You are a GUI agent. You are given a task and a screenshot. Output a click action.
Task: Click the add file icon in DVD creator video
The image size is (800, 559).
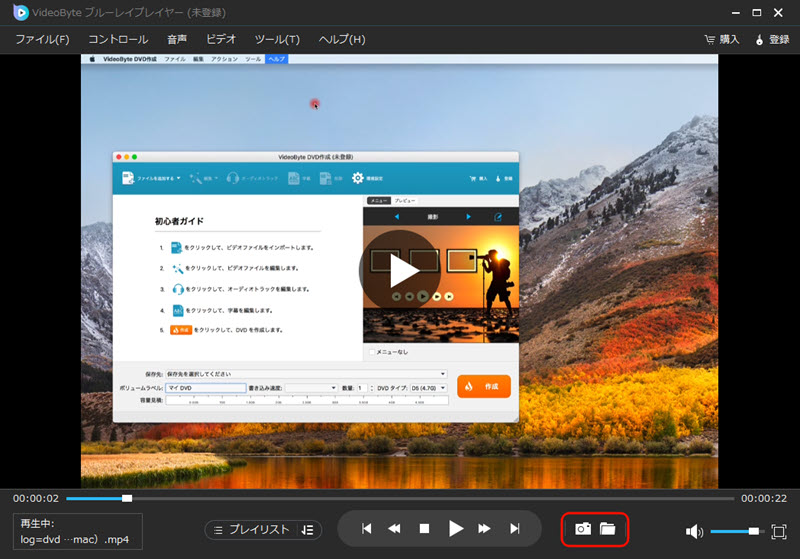128,178
